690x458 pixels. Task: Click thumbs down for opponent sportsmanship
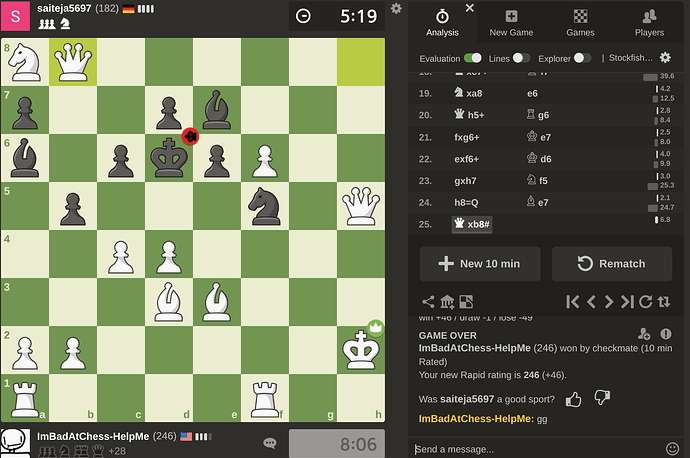click(x=602, y=399)
